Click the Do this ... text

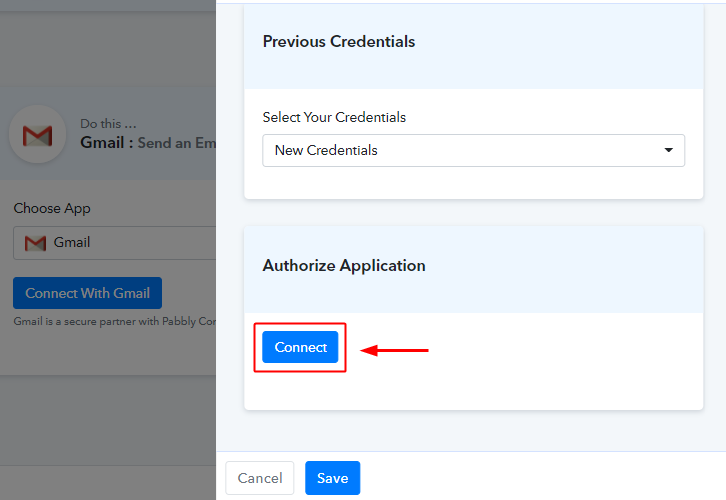(x=108, y=124)
